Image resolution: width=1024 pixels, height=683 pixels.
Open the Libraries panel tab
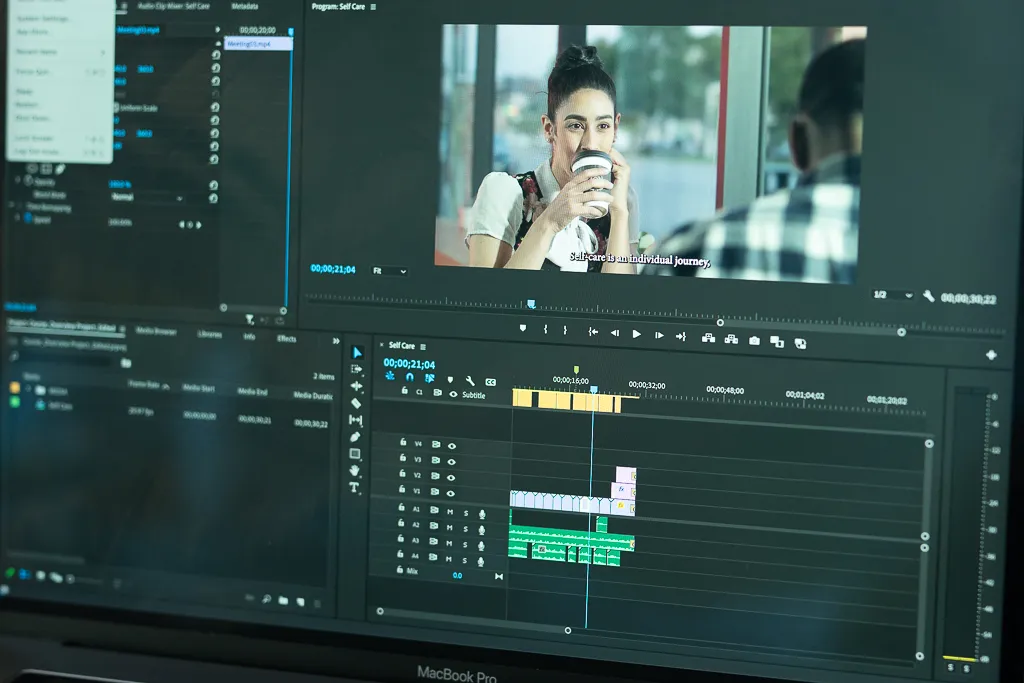click(210, 334)
